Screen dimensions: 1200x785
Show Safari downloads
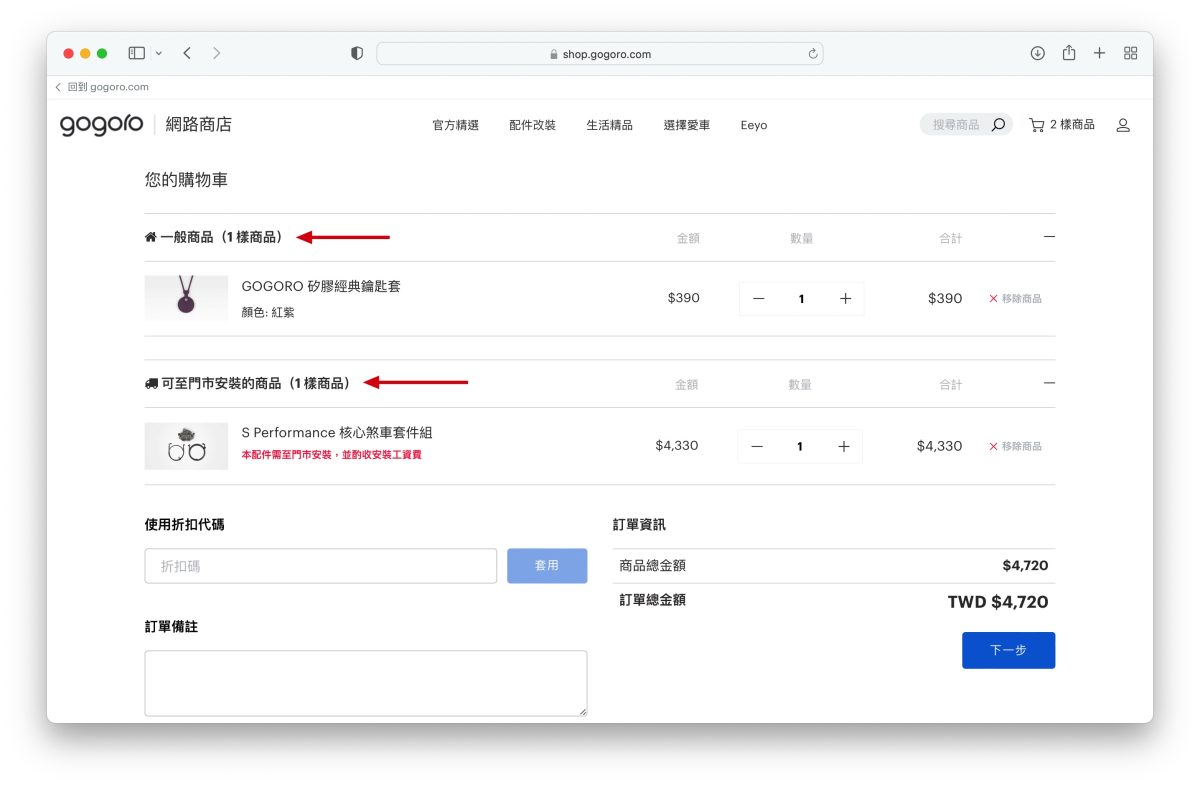[1038, 53]
